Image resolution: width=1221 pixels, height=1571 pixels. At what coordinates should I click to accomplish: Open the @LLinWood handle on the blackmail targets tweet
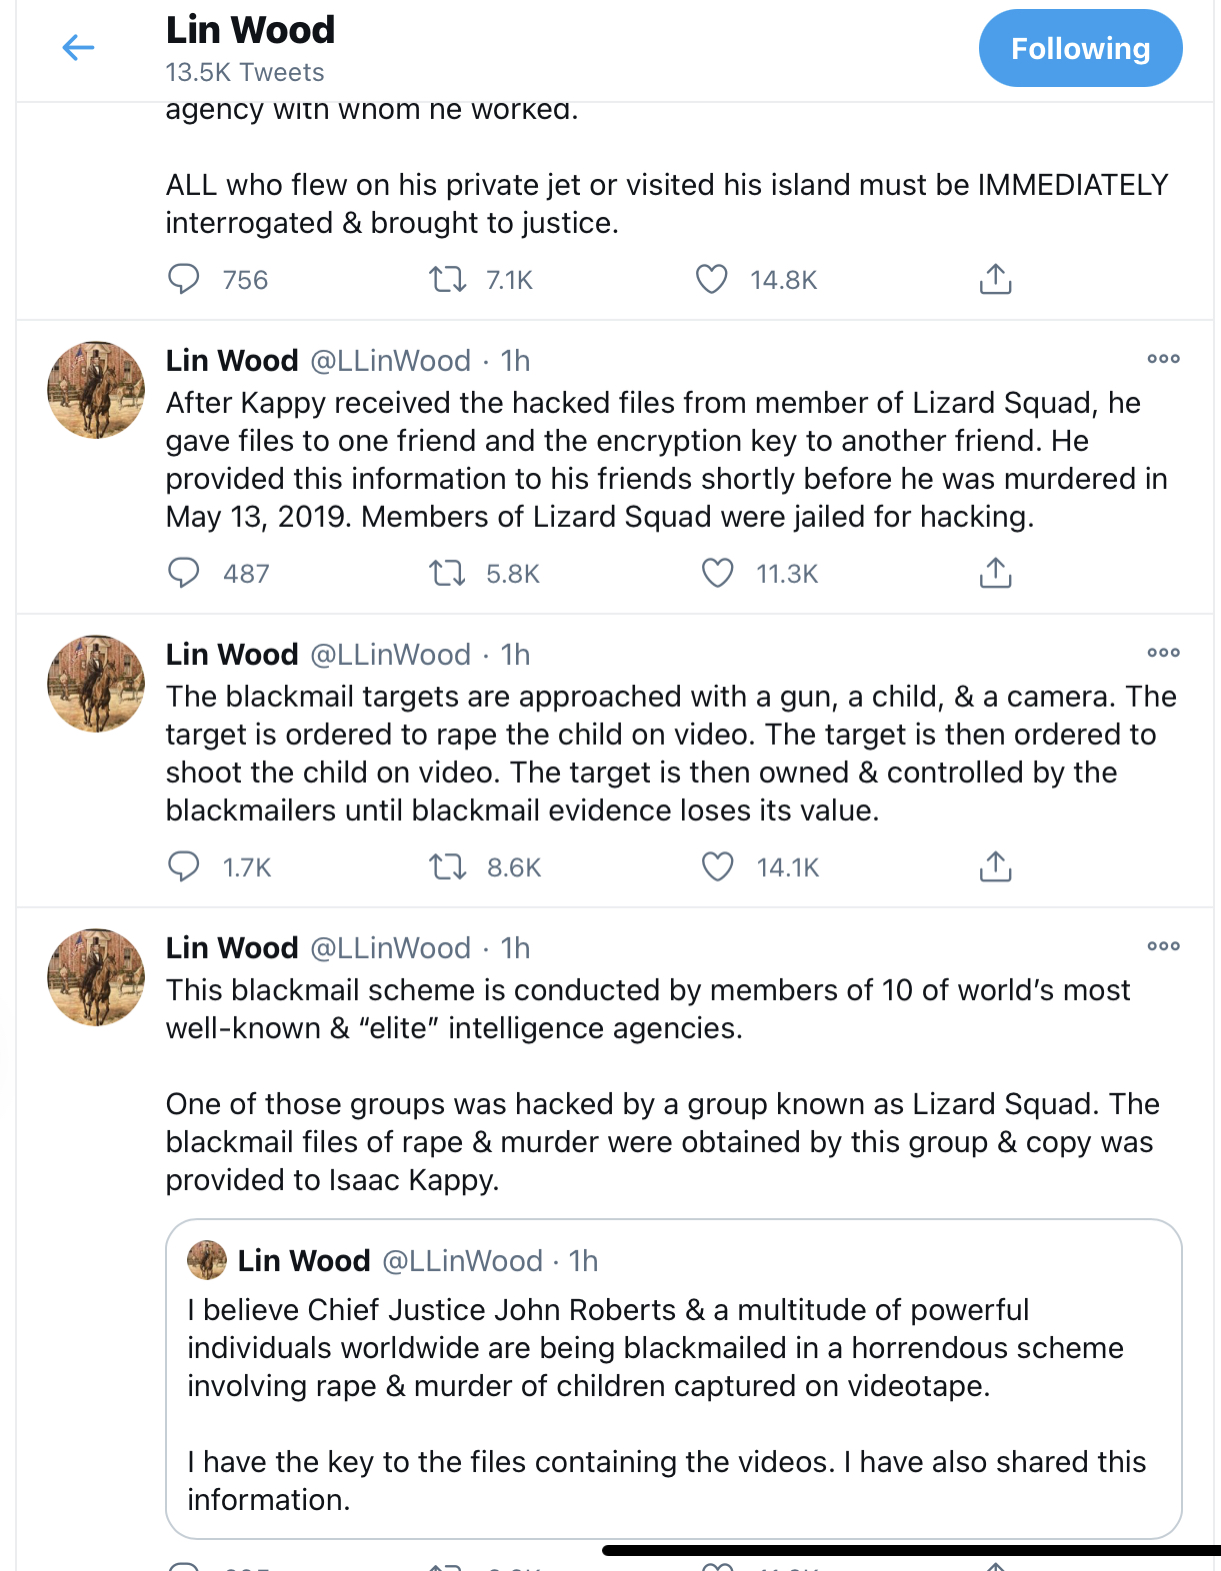point(391,655)
